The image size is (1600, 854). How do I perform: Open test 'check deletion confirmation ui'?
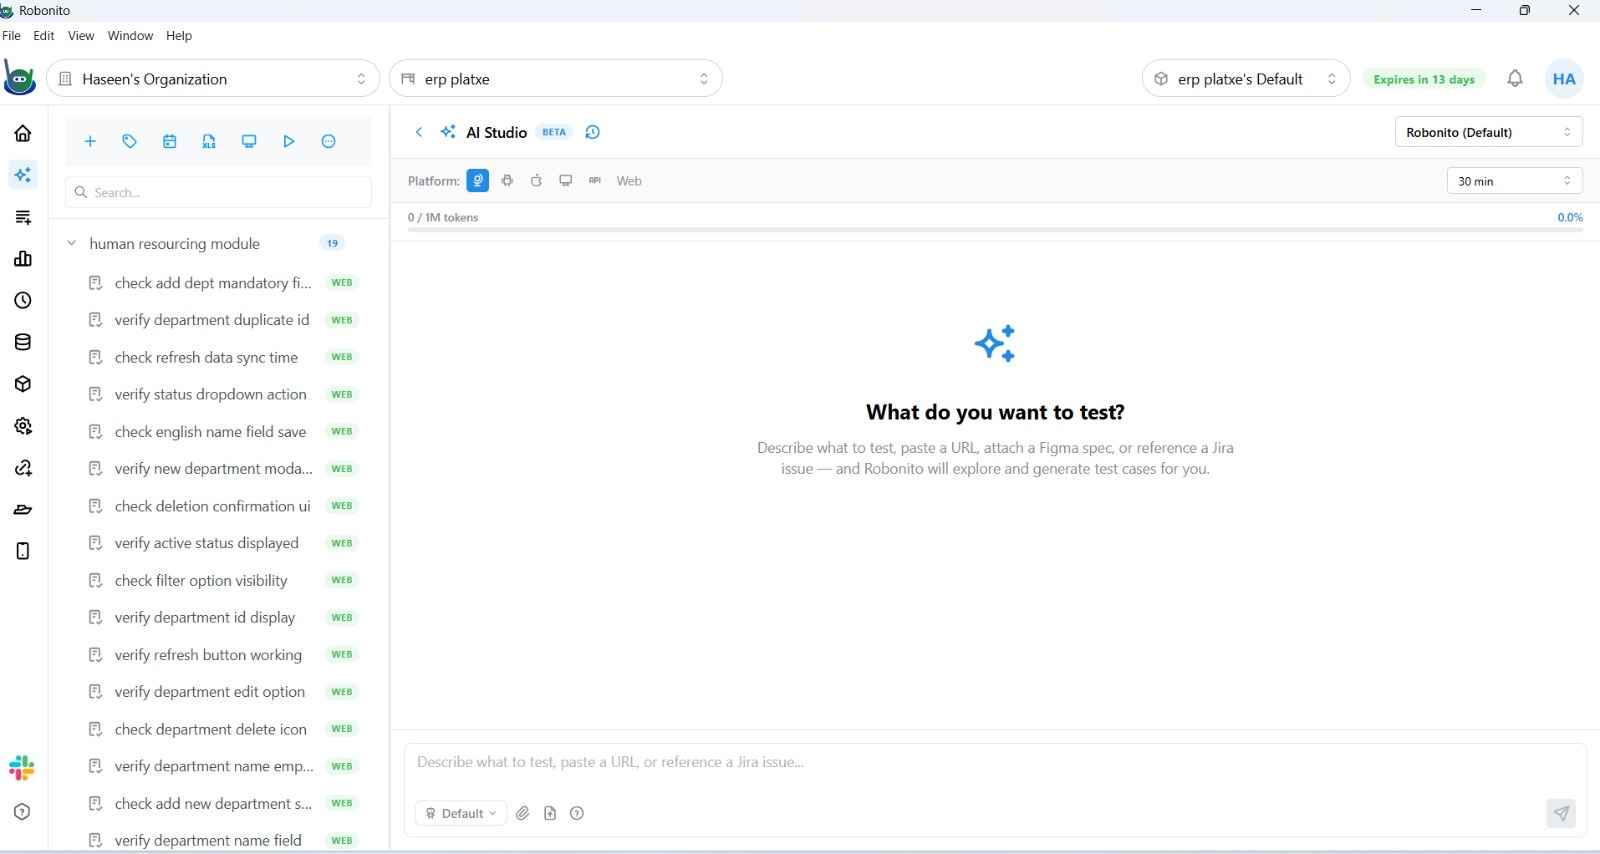212,506
